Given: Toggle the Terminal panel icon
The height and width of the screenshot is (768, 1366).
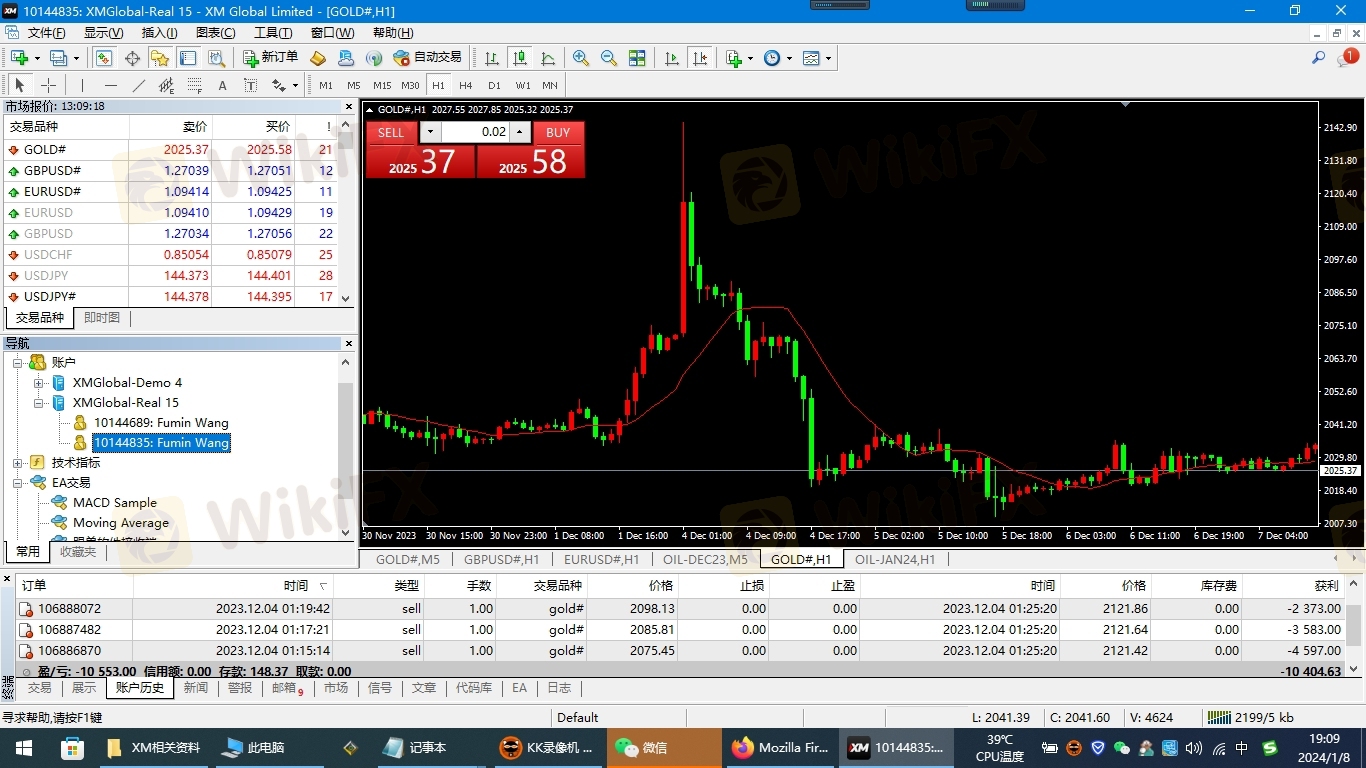Looking at the screenshot, I should click(x=187, y=58).
